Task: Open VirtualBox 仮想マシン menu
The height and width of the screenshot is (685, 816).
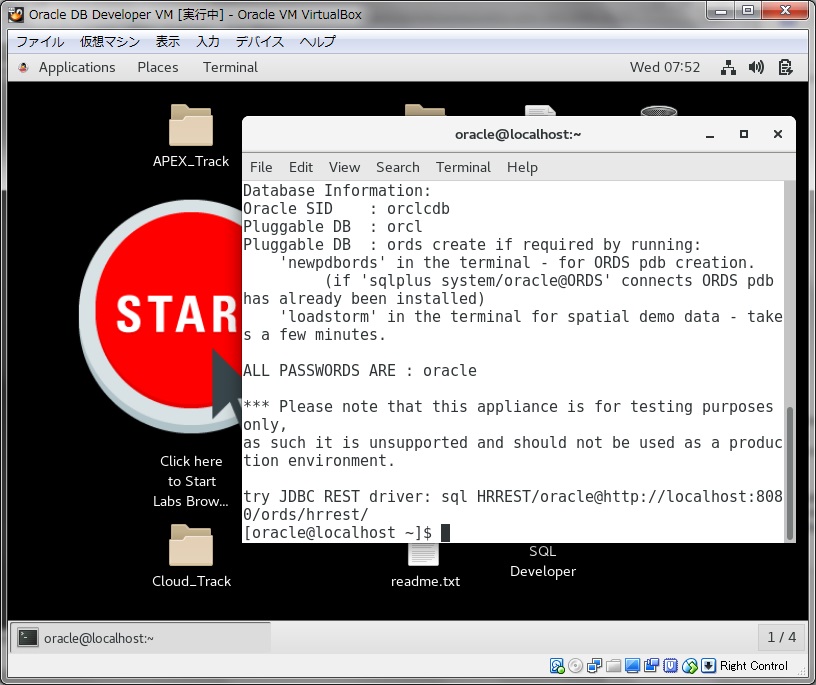Action: (110, 41)
